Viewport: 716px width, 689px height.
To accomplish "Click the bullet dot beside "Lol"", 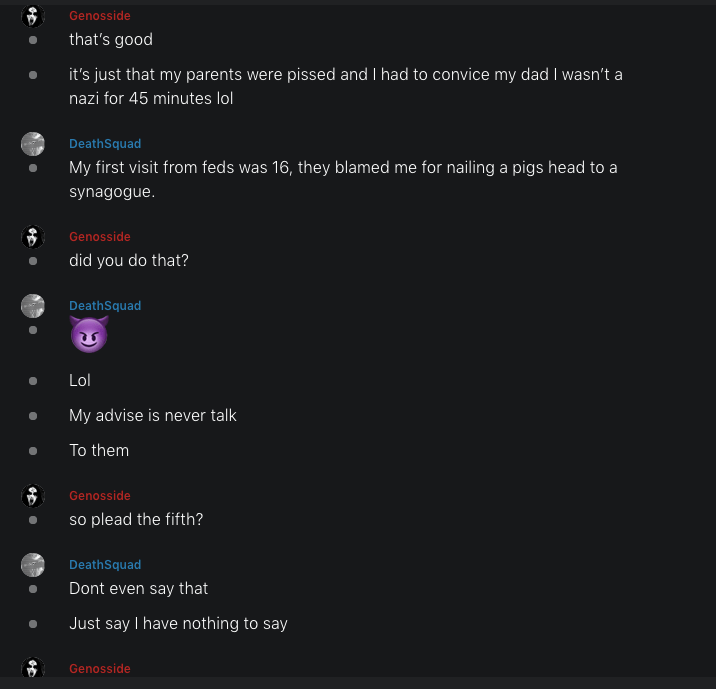I will point(33,381).
